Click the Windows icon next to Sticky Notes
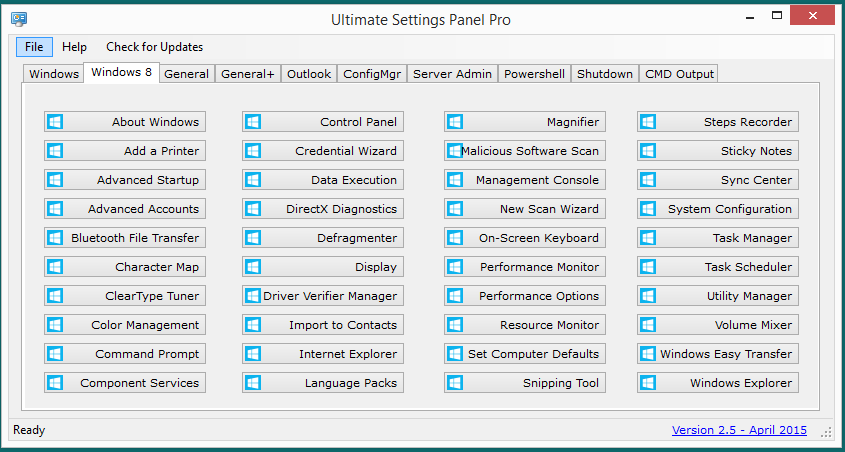The height and width of the screenshot is (452, 845). [648, 151]
